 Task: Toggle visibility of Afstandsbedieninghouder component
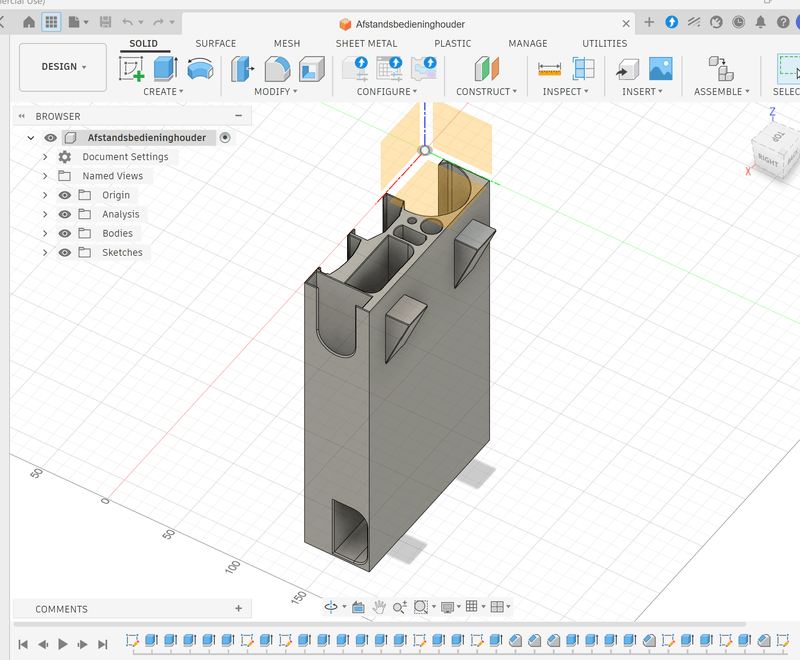point(50,138)
